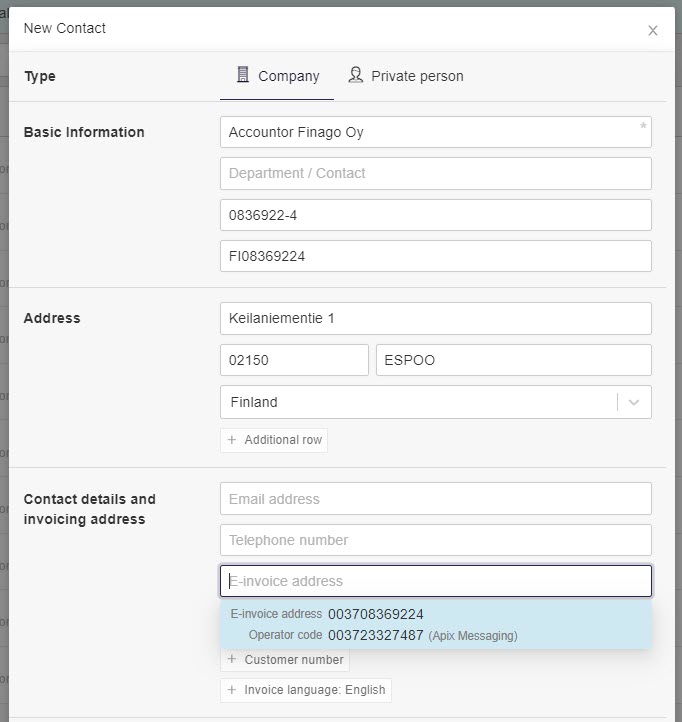Image resolution: width=682 pixels, height=722 pixels.
Task: Switch to the Private person tab
Action: pos(406,76)
